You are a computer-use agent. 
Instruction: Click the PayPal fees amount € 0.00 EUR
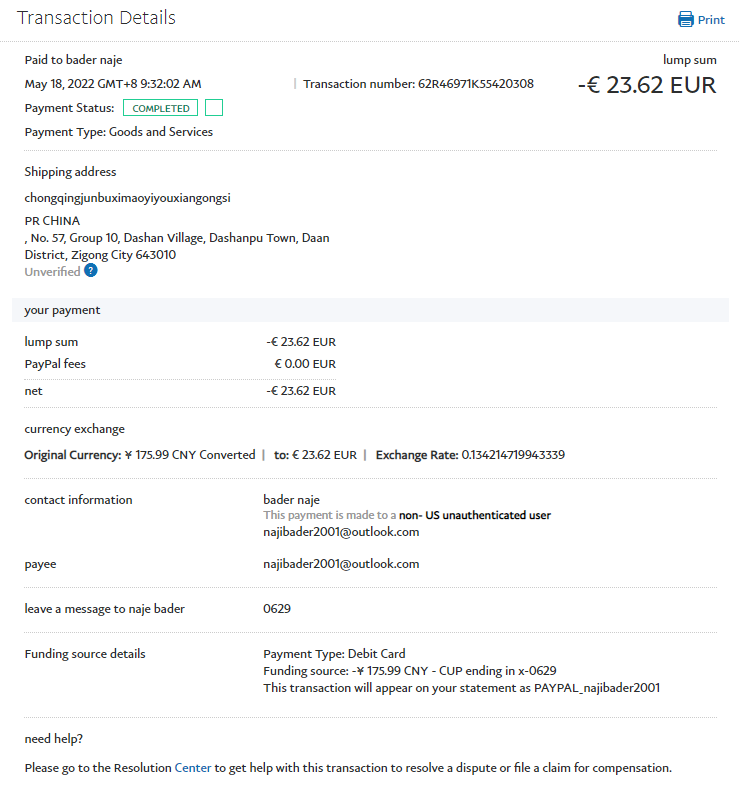(305, 364)
